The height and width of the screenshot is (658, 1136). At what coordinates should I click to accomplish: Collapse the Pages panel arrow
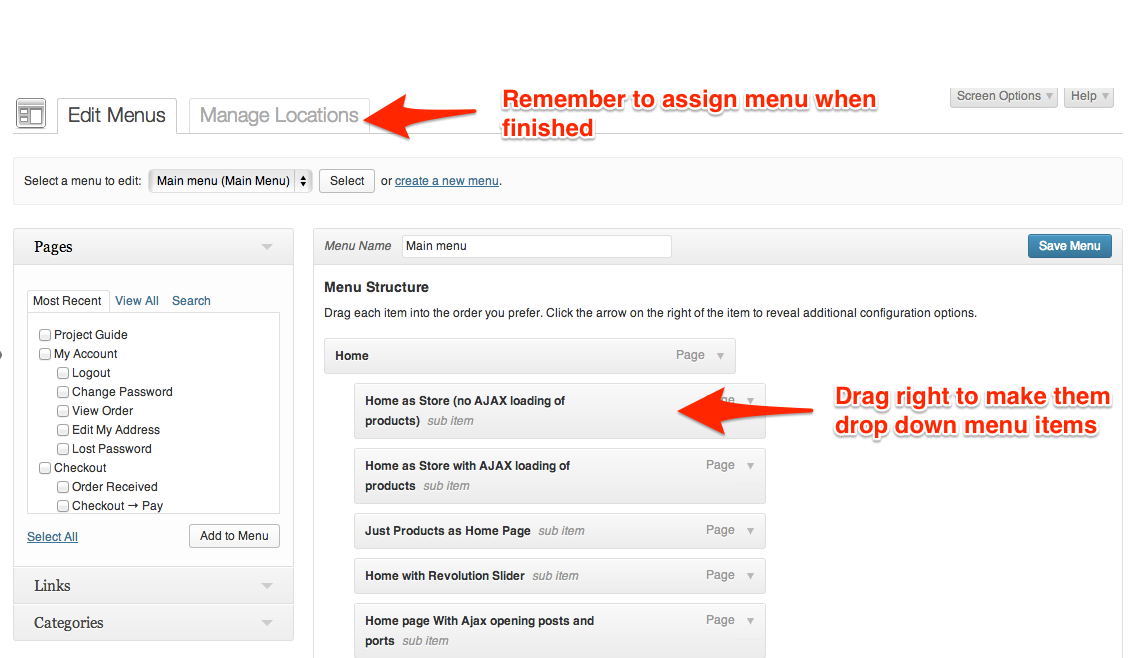click(x=267, y=247)
